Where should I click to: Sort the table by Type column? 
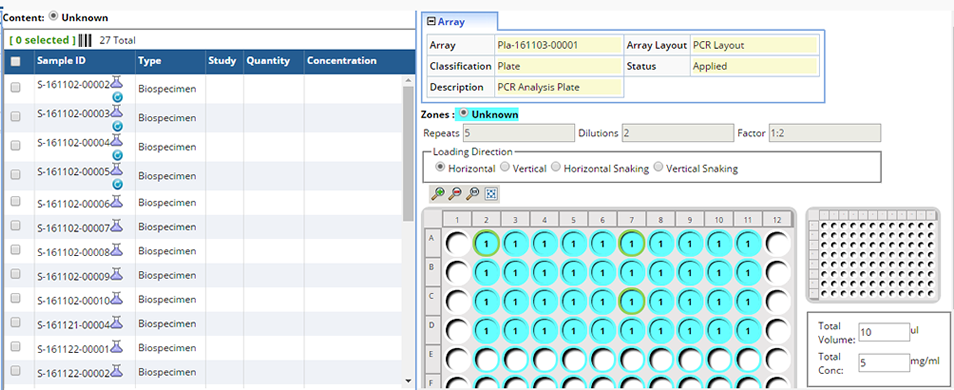170,61
